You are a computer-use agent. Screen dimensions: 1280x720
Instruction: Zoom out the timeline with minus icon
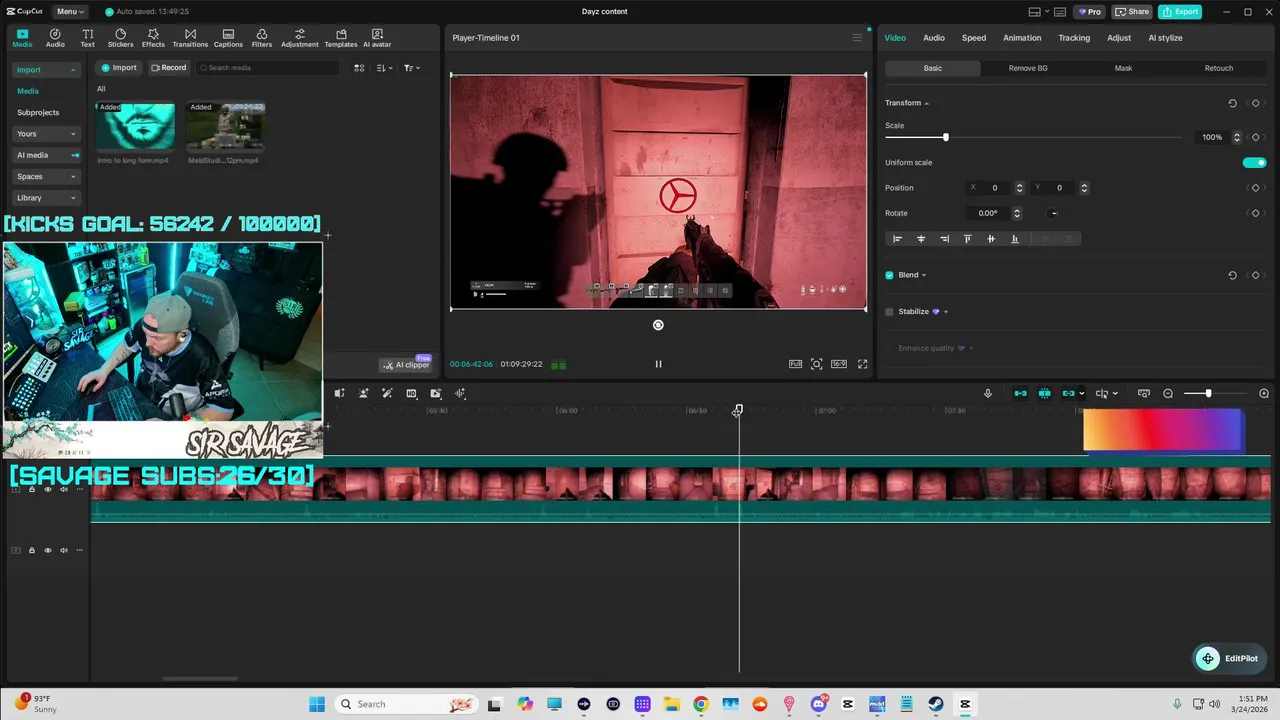1168,394
